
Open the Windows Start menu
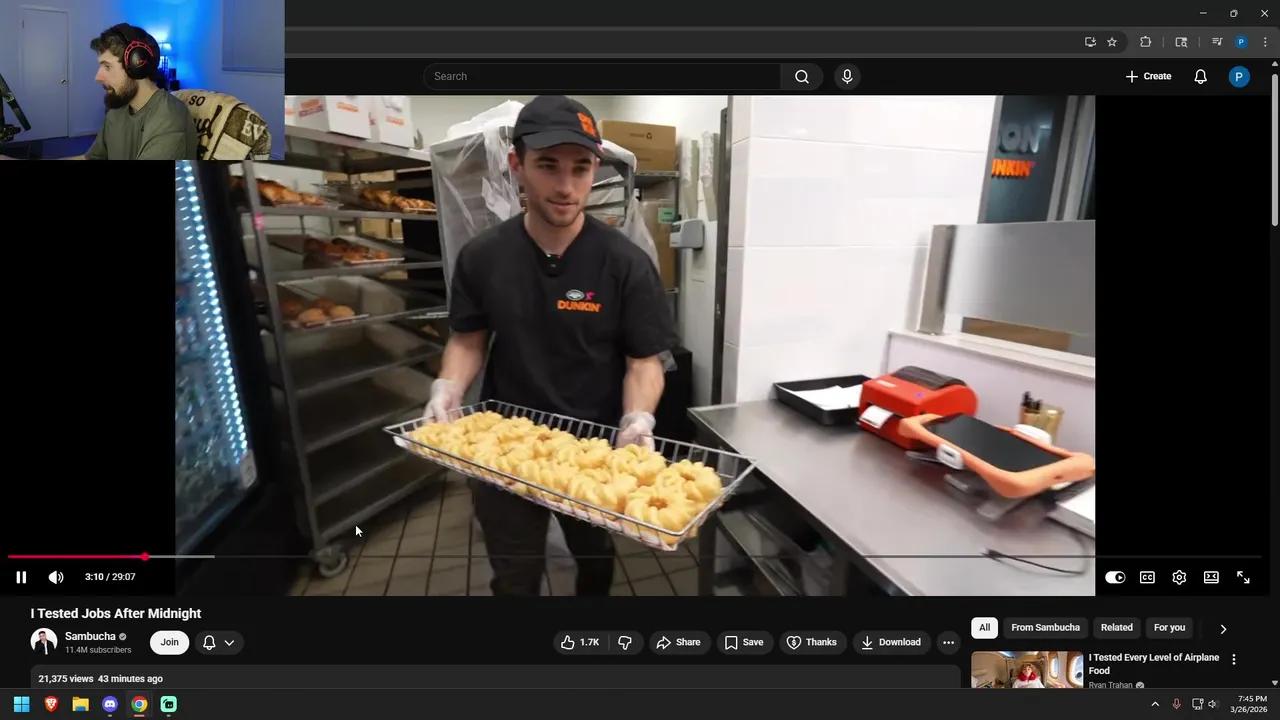[21, 704]
